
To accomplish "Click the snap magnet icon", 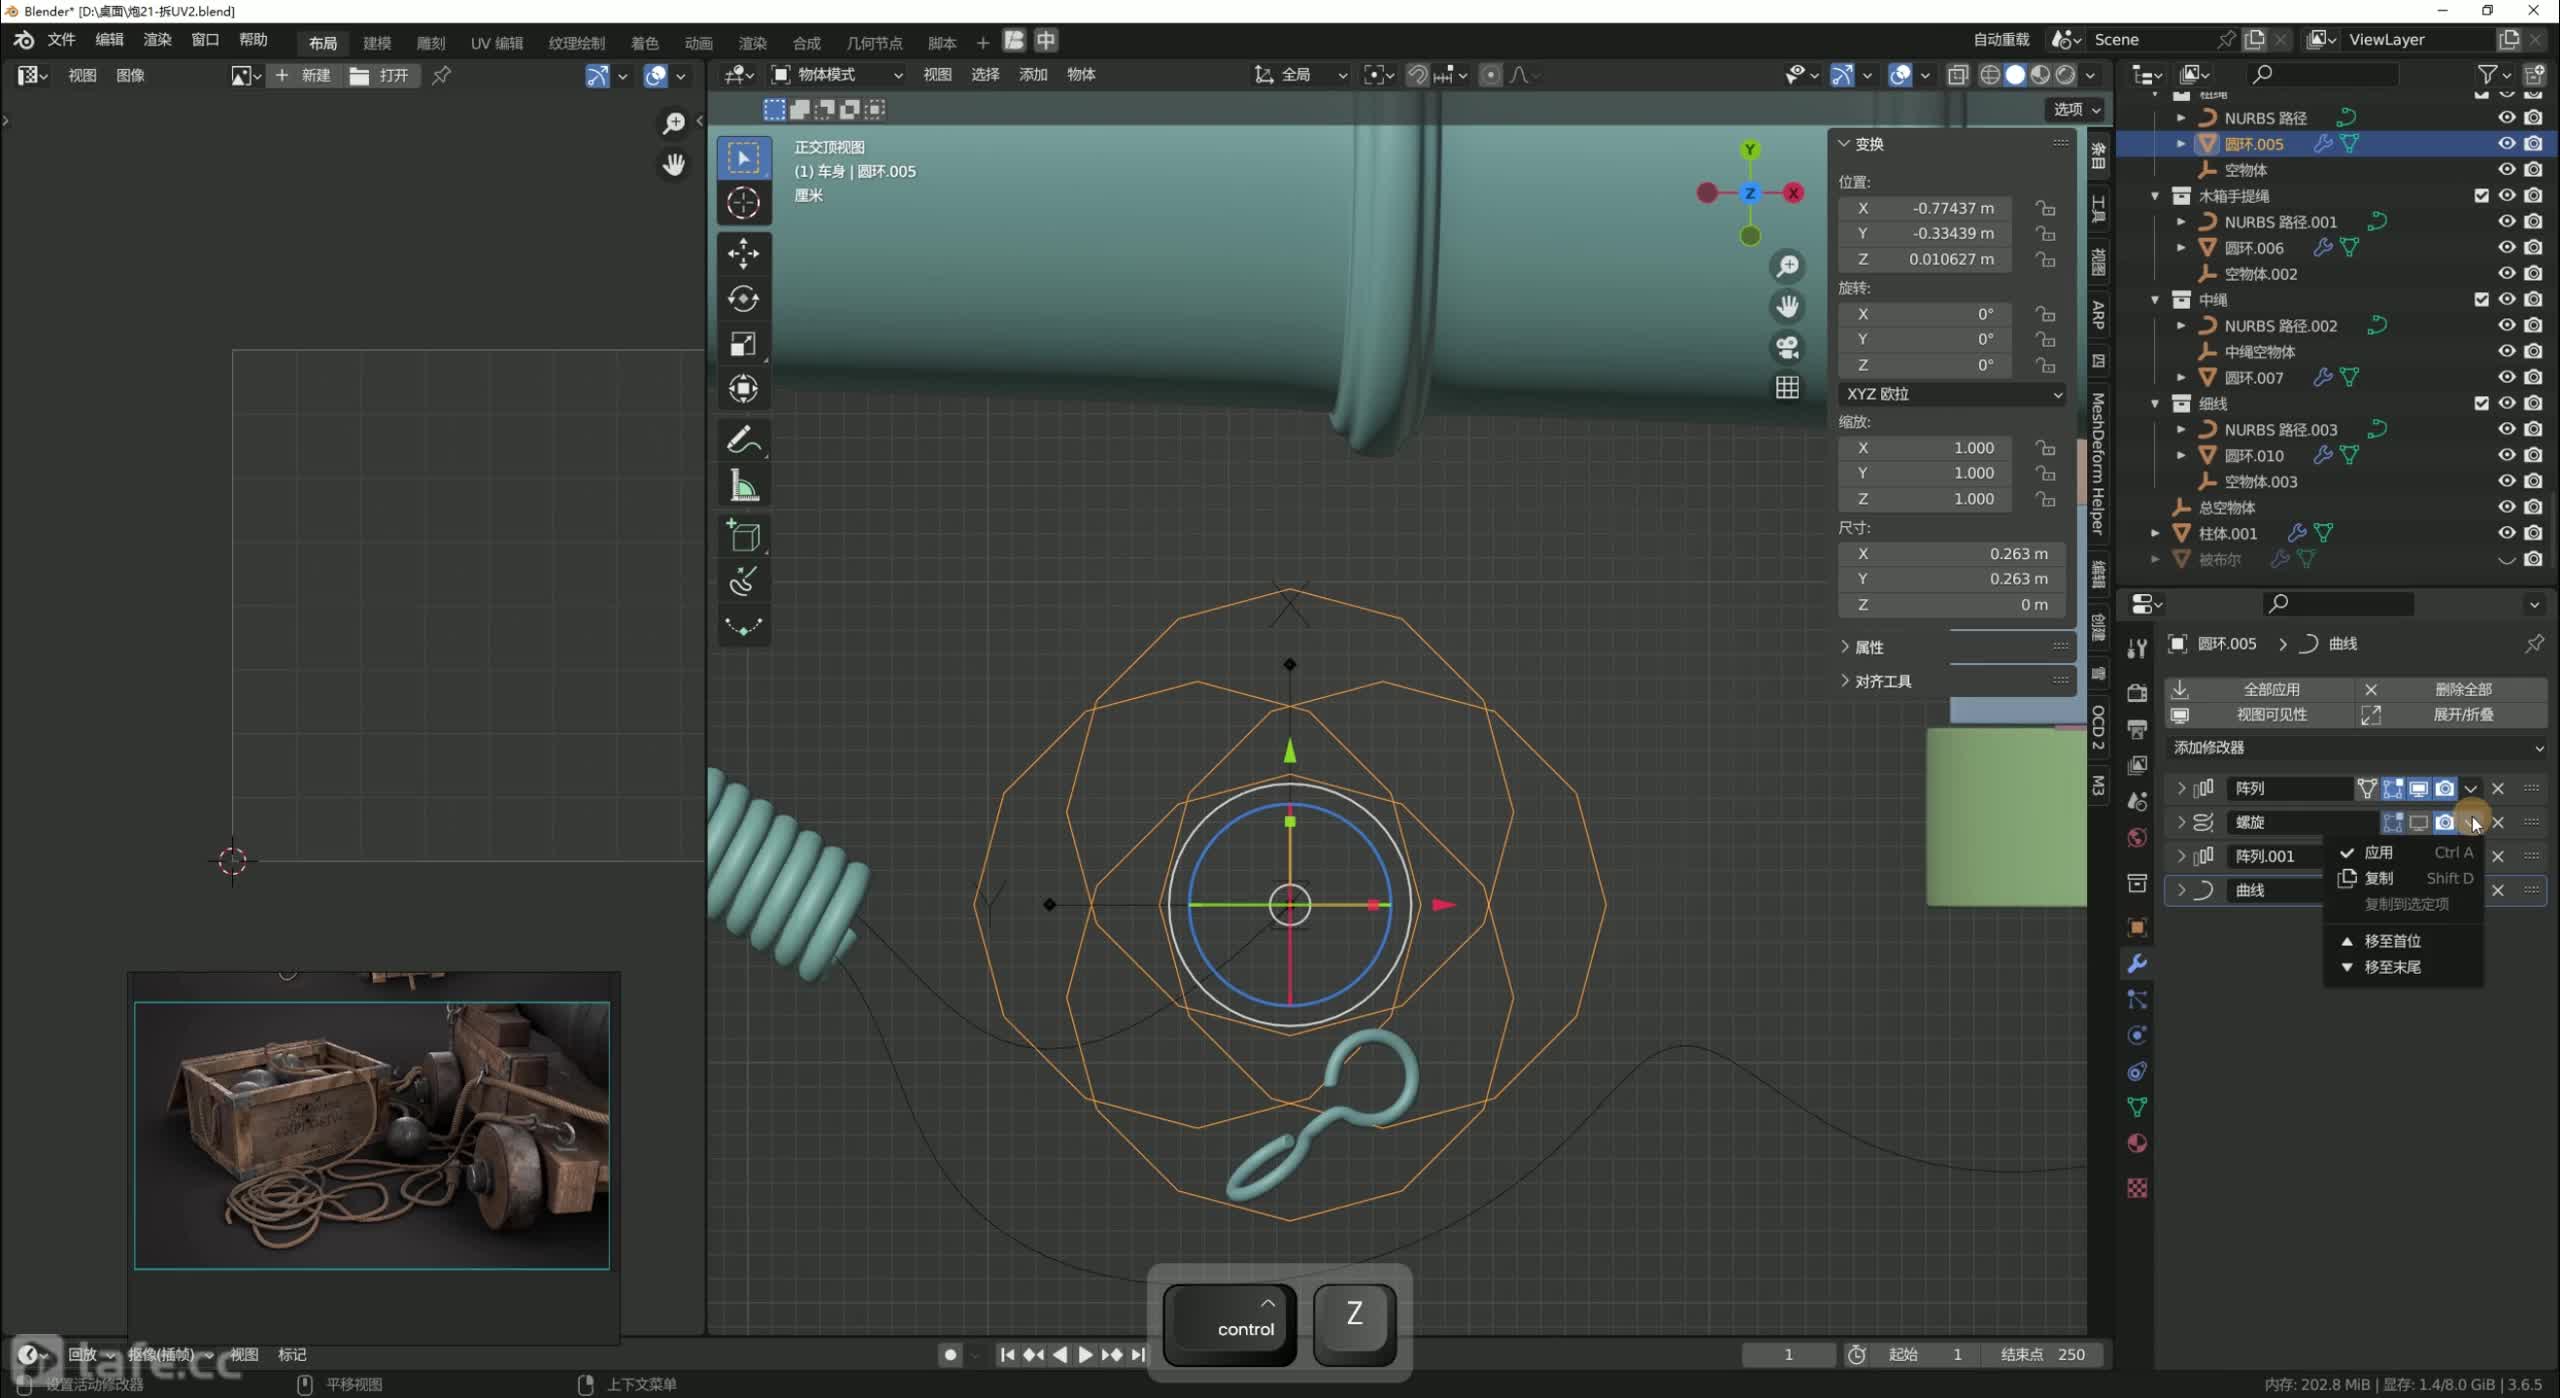I will 1417,75.
